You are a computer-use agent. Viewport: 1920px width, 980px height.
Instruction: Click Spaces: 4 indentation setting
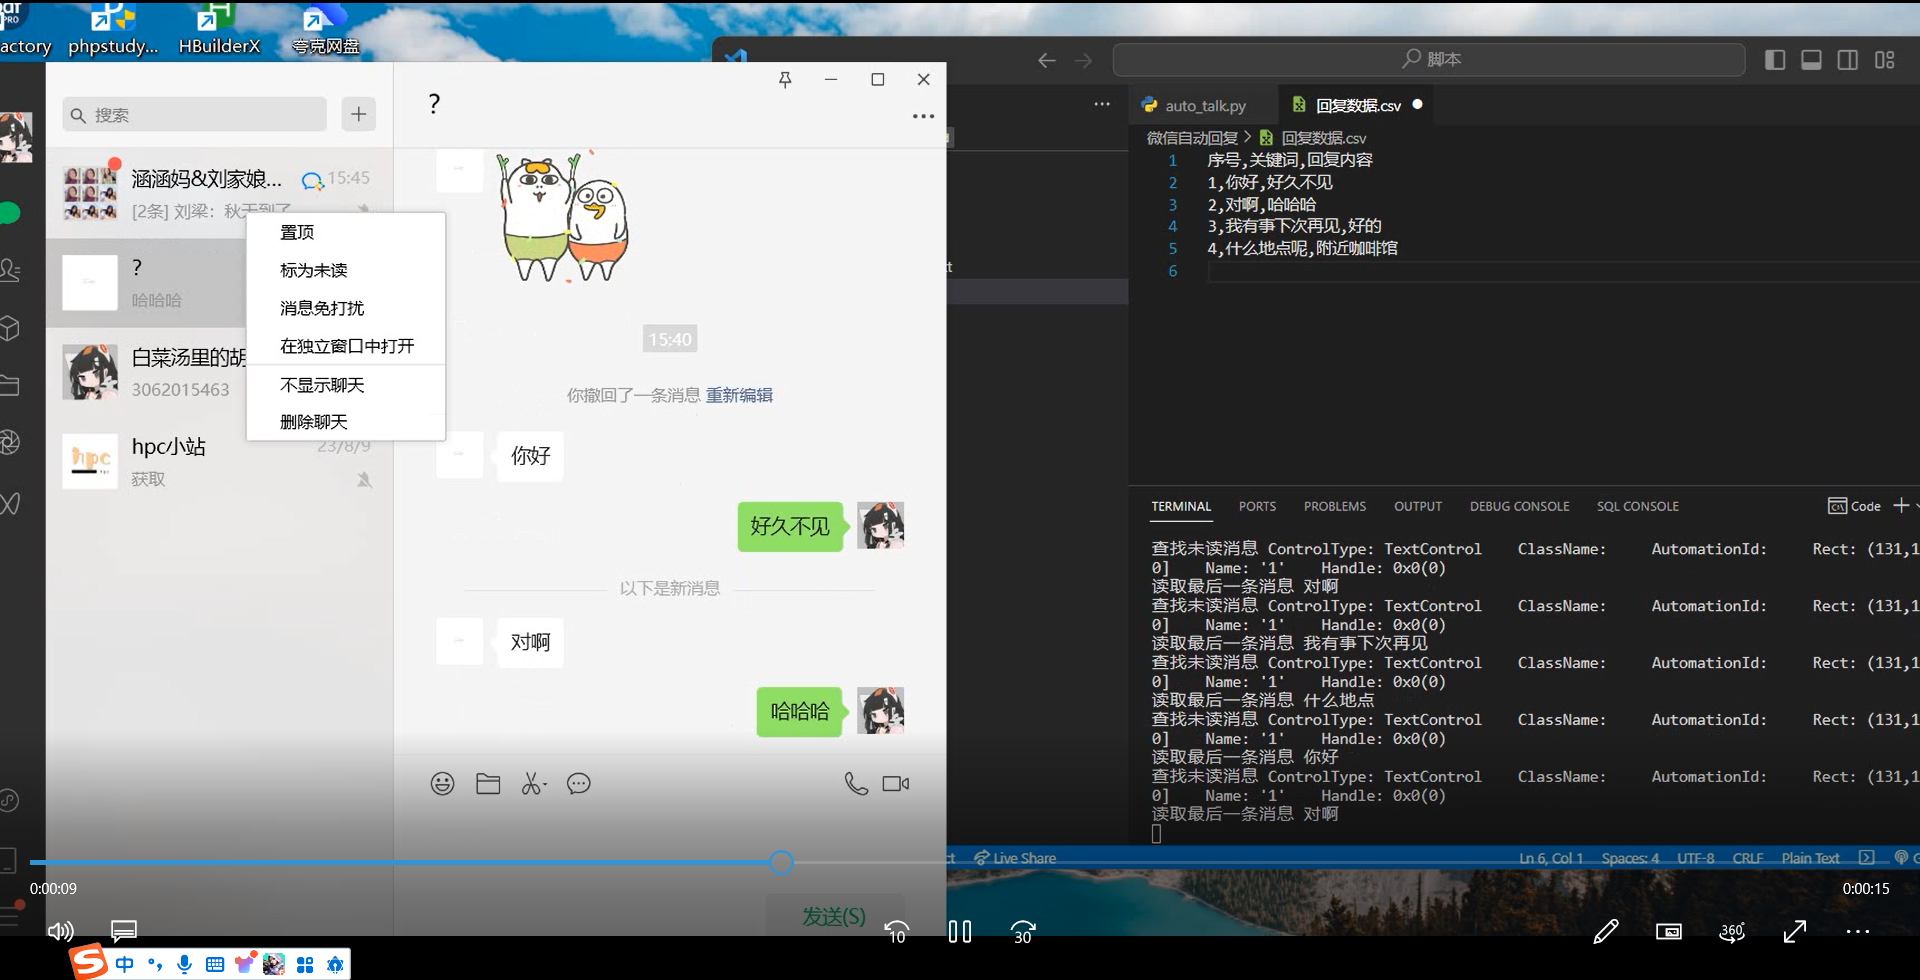pyautogui.click(x=1630, y=858)
